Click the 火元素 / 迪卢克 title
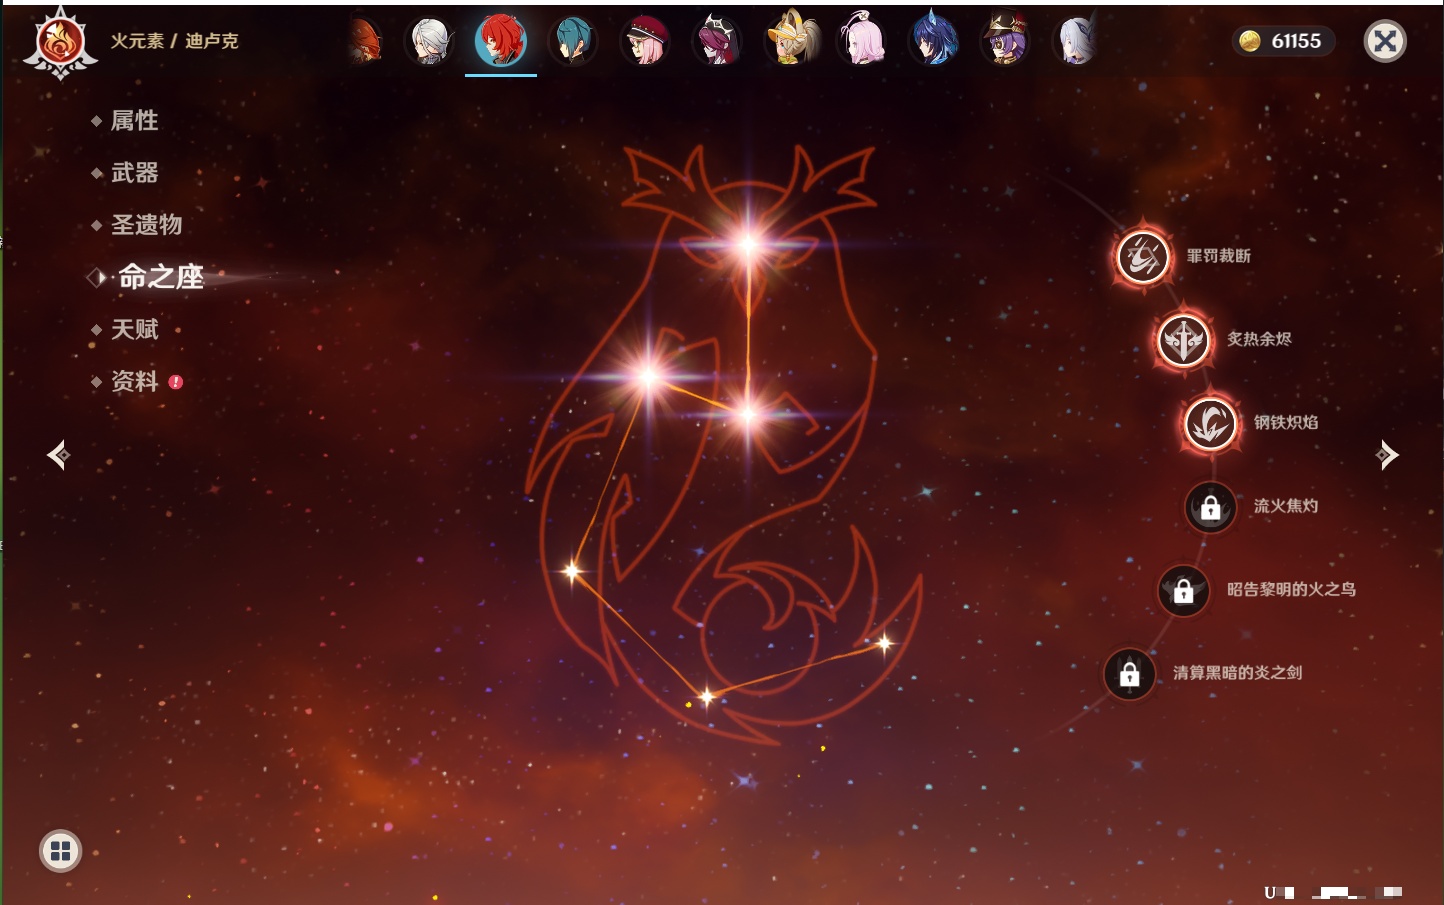The height and width of the screenshot is (905, 1444). pyautogui.click(x=175, y=41)
